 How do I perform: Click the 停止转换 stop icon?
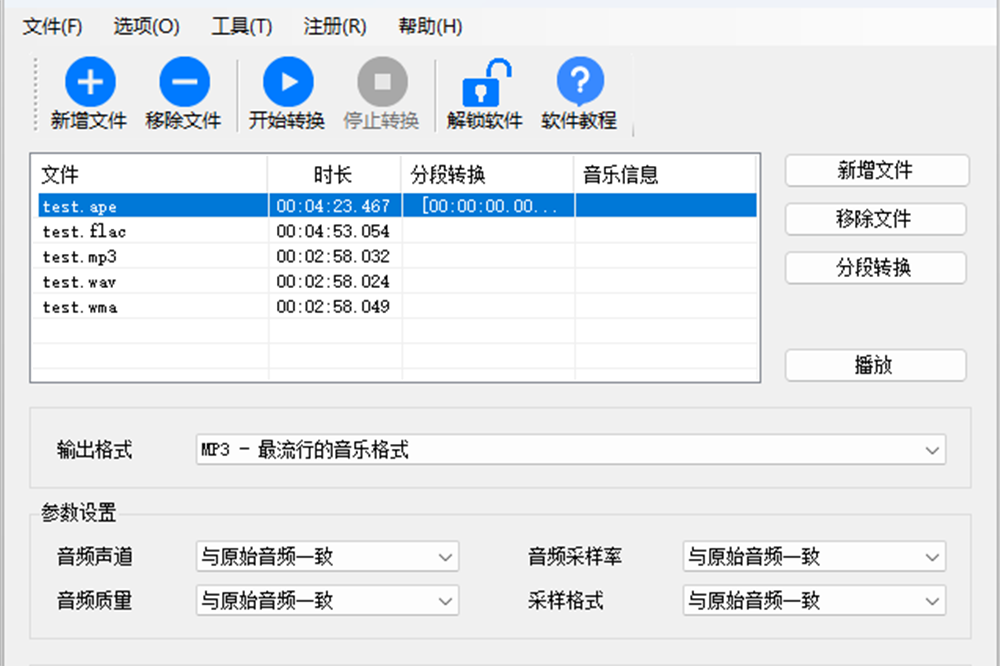click(382, 83)
